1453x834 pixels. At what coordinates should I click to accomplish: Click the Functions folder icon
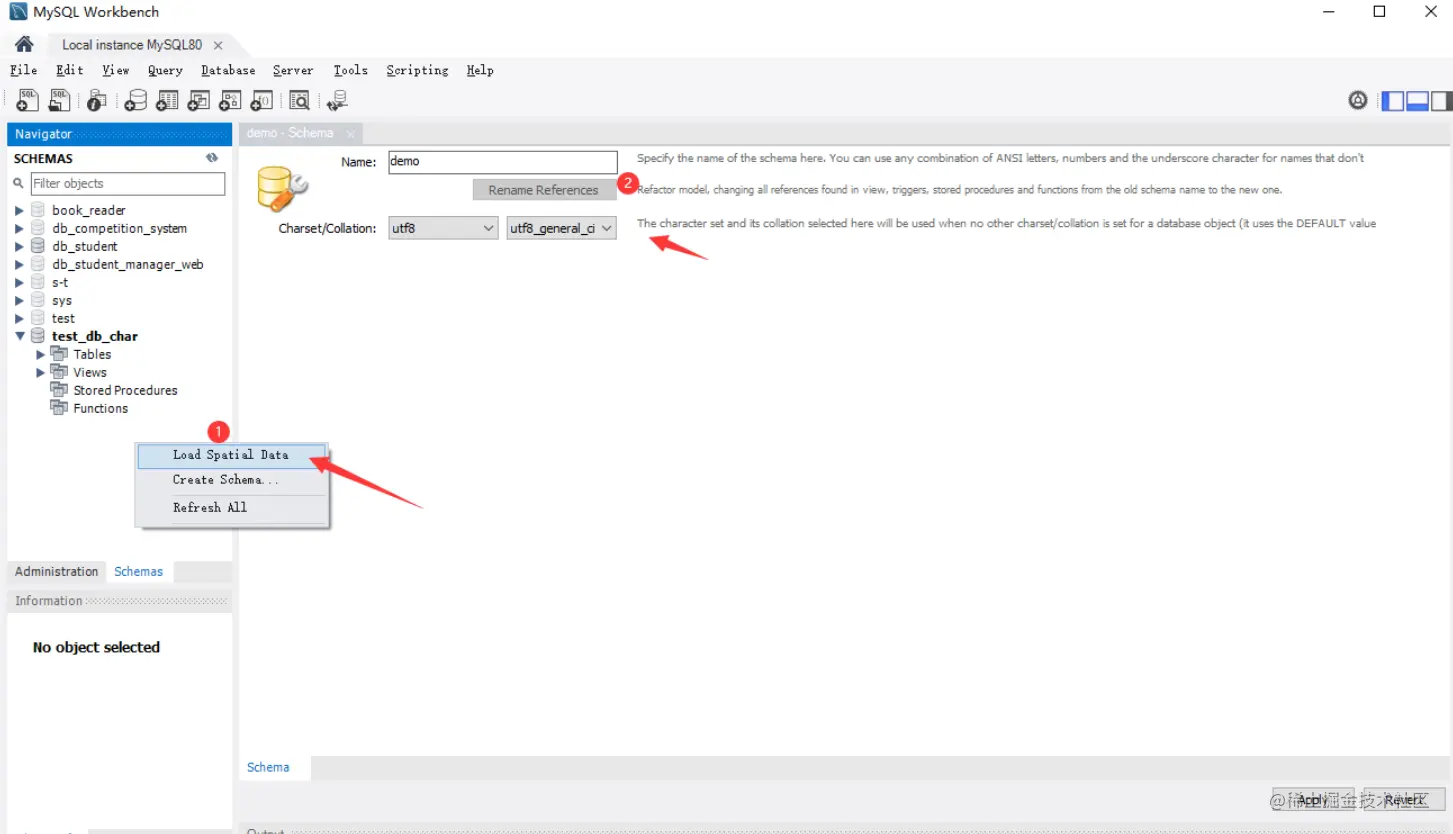[59, 408]
